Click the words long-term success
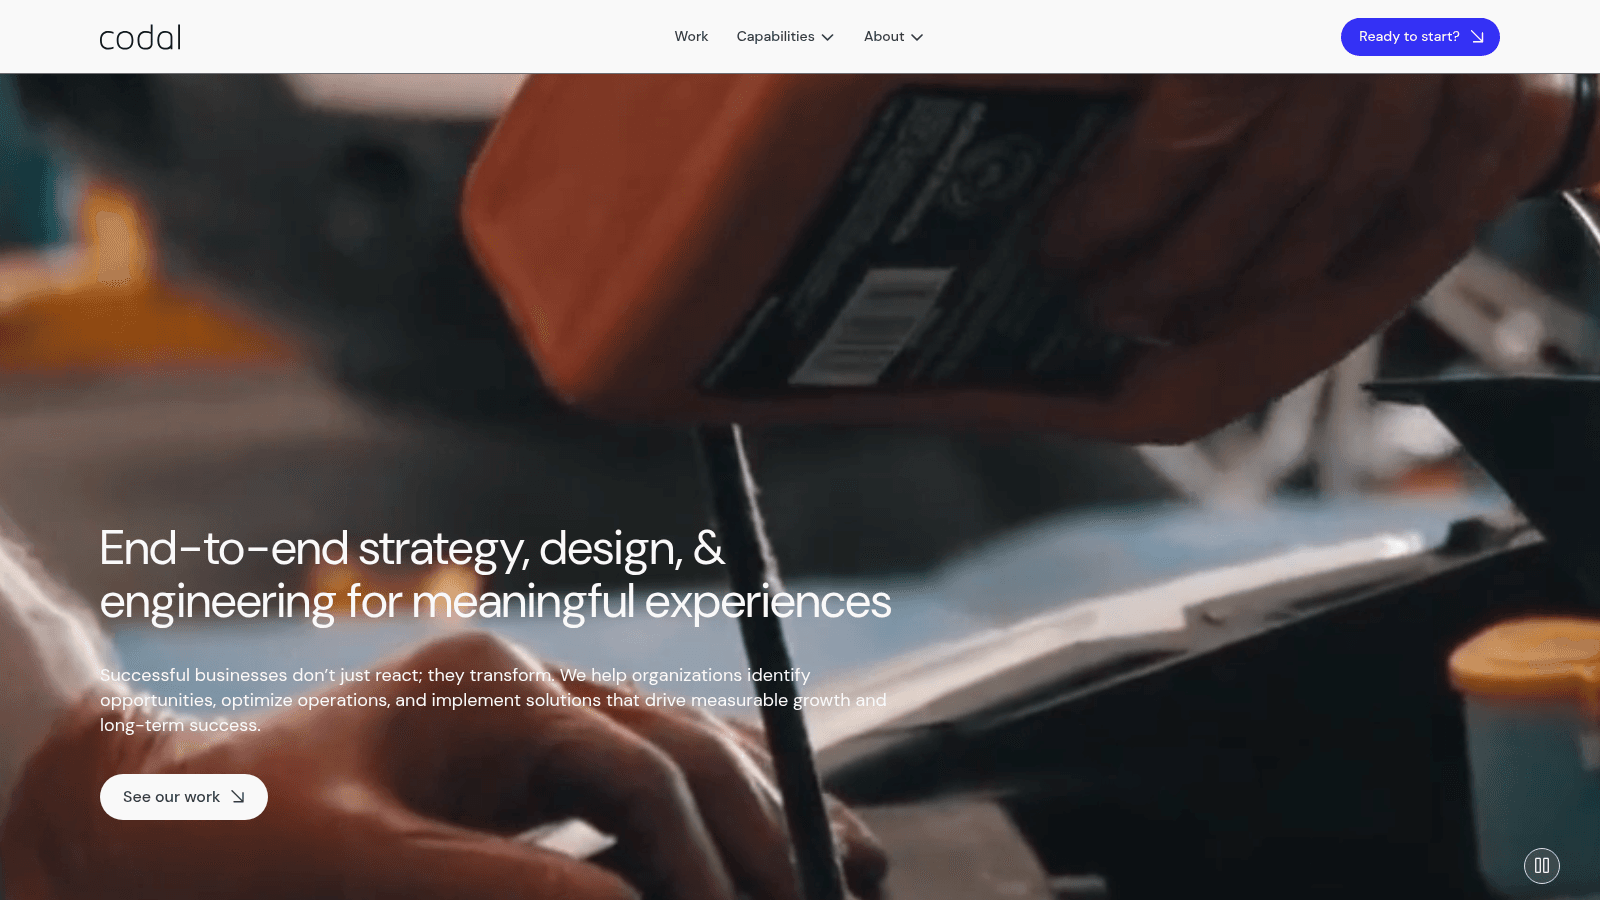 click(179, 725)
